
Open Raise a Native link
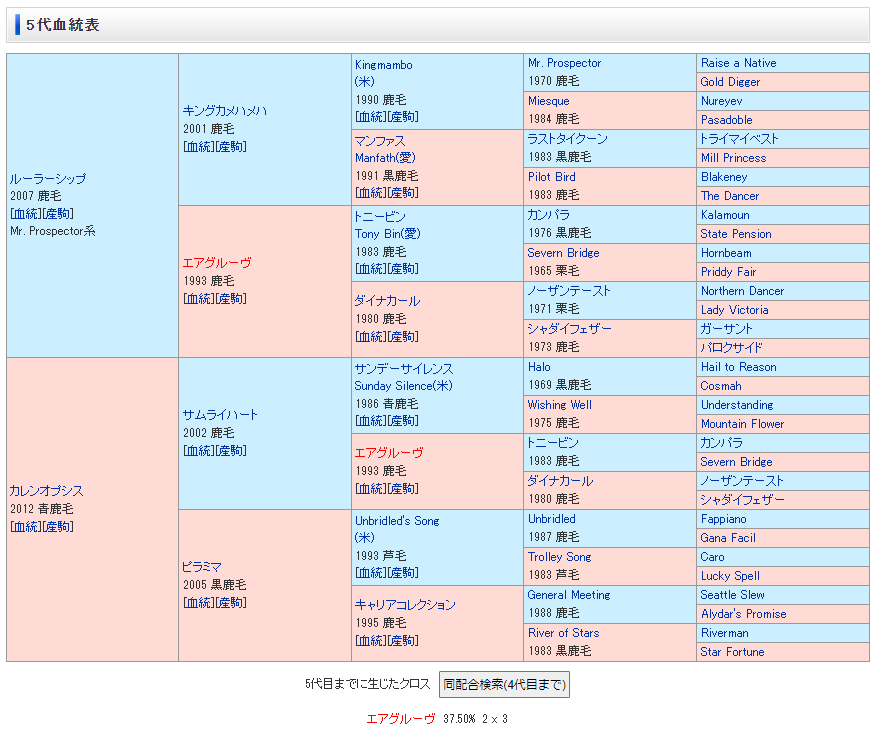point(738,63)
